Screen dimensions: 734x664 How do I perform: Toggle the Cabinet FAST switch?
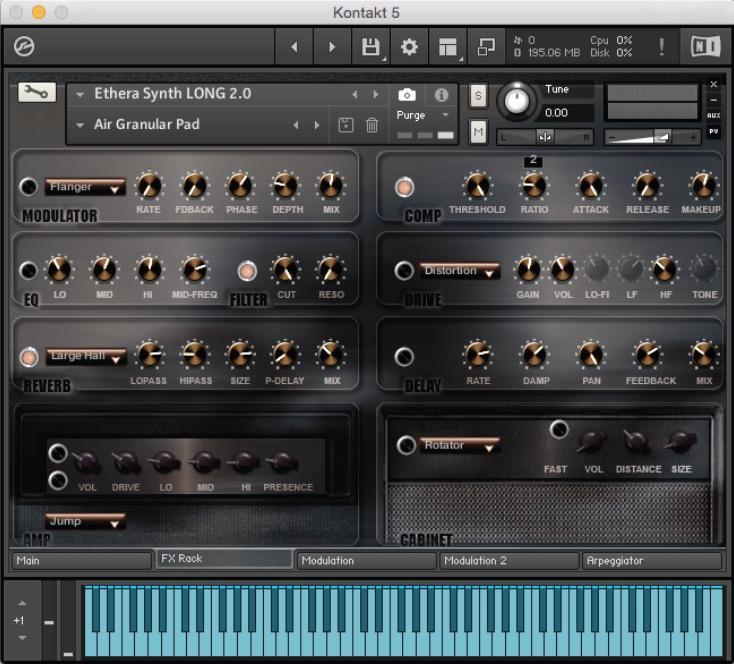[559, 429]
